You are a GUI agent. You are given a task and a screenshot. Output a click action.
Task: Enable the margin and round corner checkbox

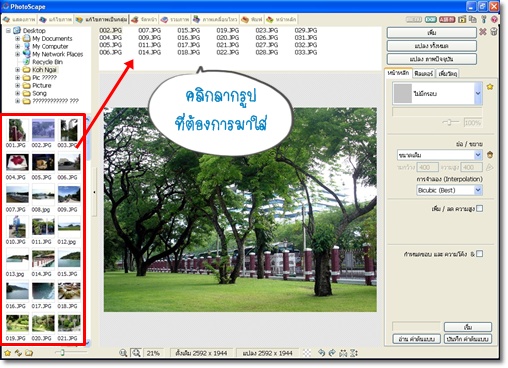pos(479,254)
